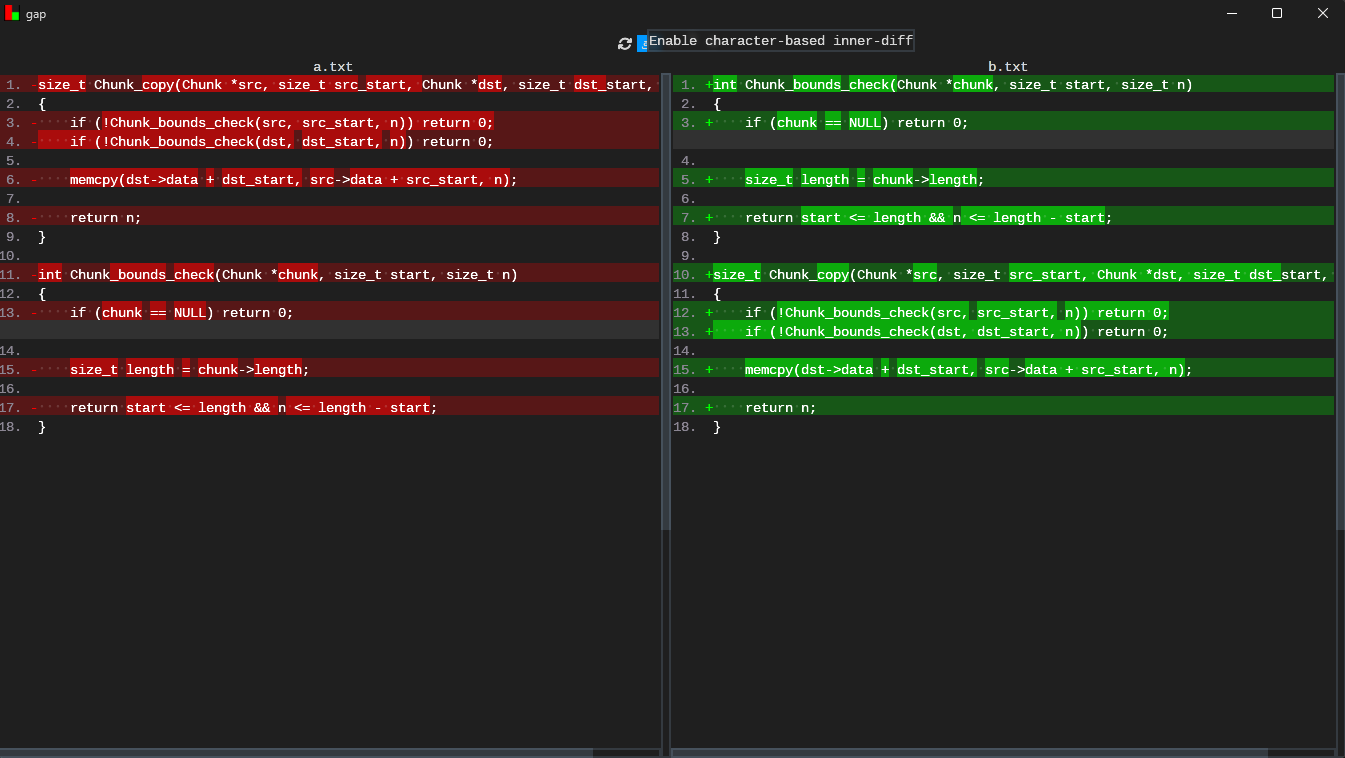Click line number 10 in b.txt
1345x758 pixels.
coord(685,275)
